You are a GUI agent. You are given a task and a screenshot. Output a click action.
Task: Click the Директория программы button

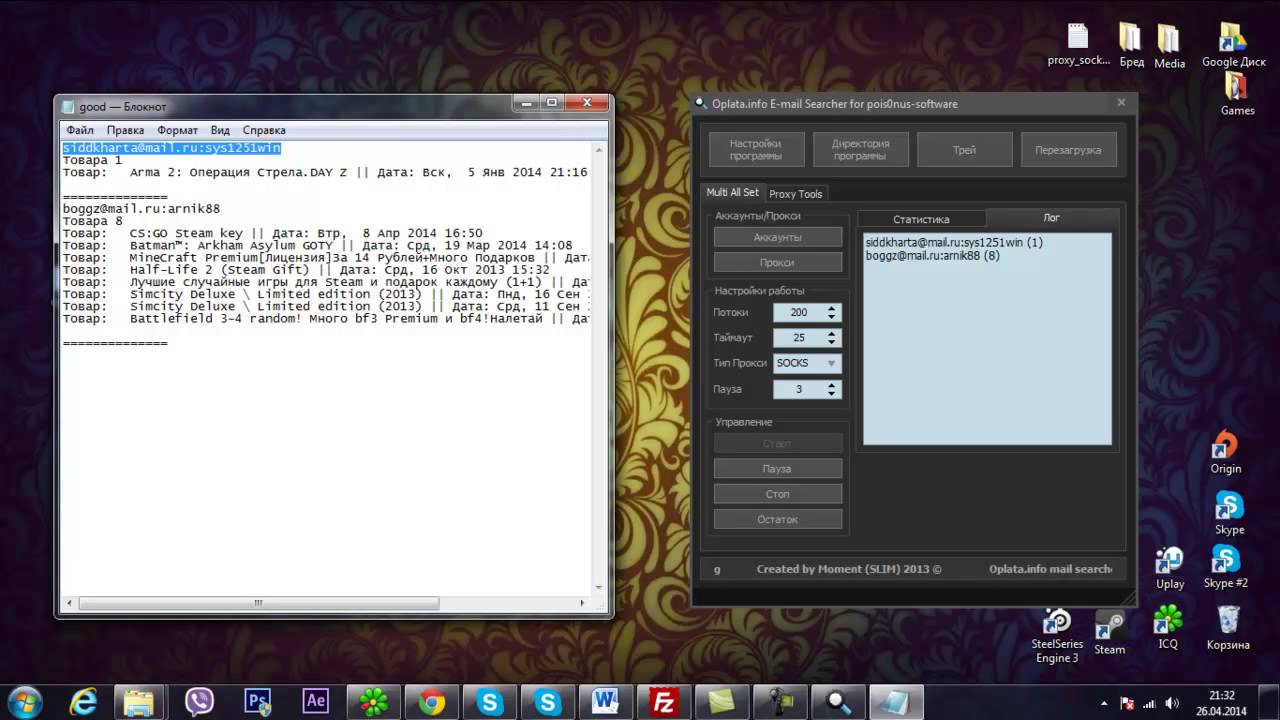(860, 150)
